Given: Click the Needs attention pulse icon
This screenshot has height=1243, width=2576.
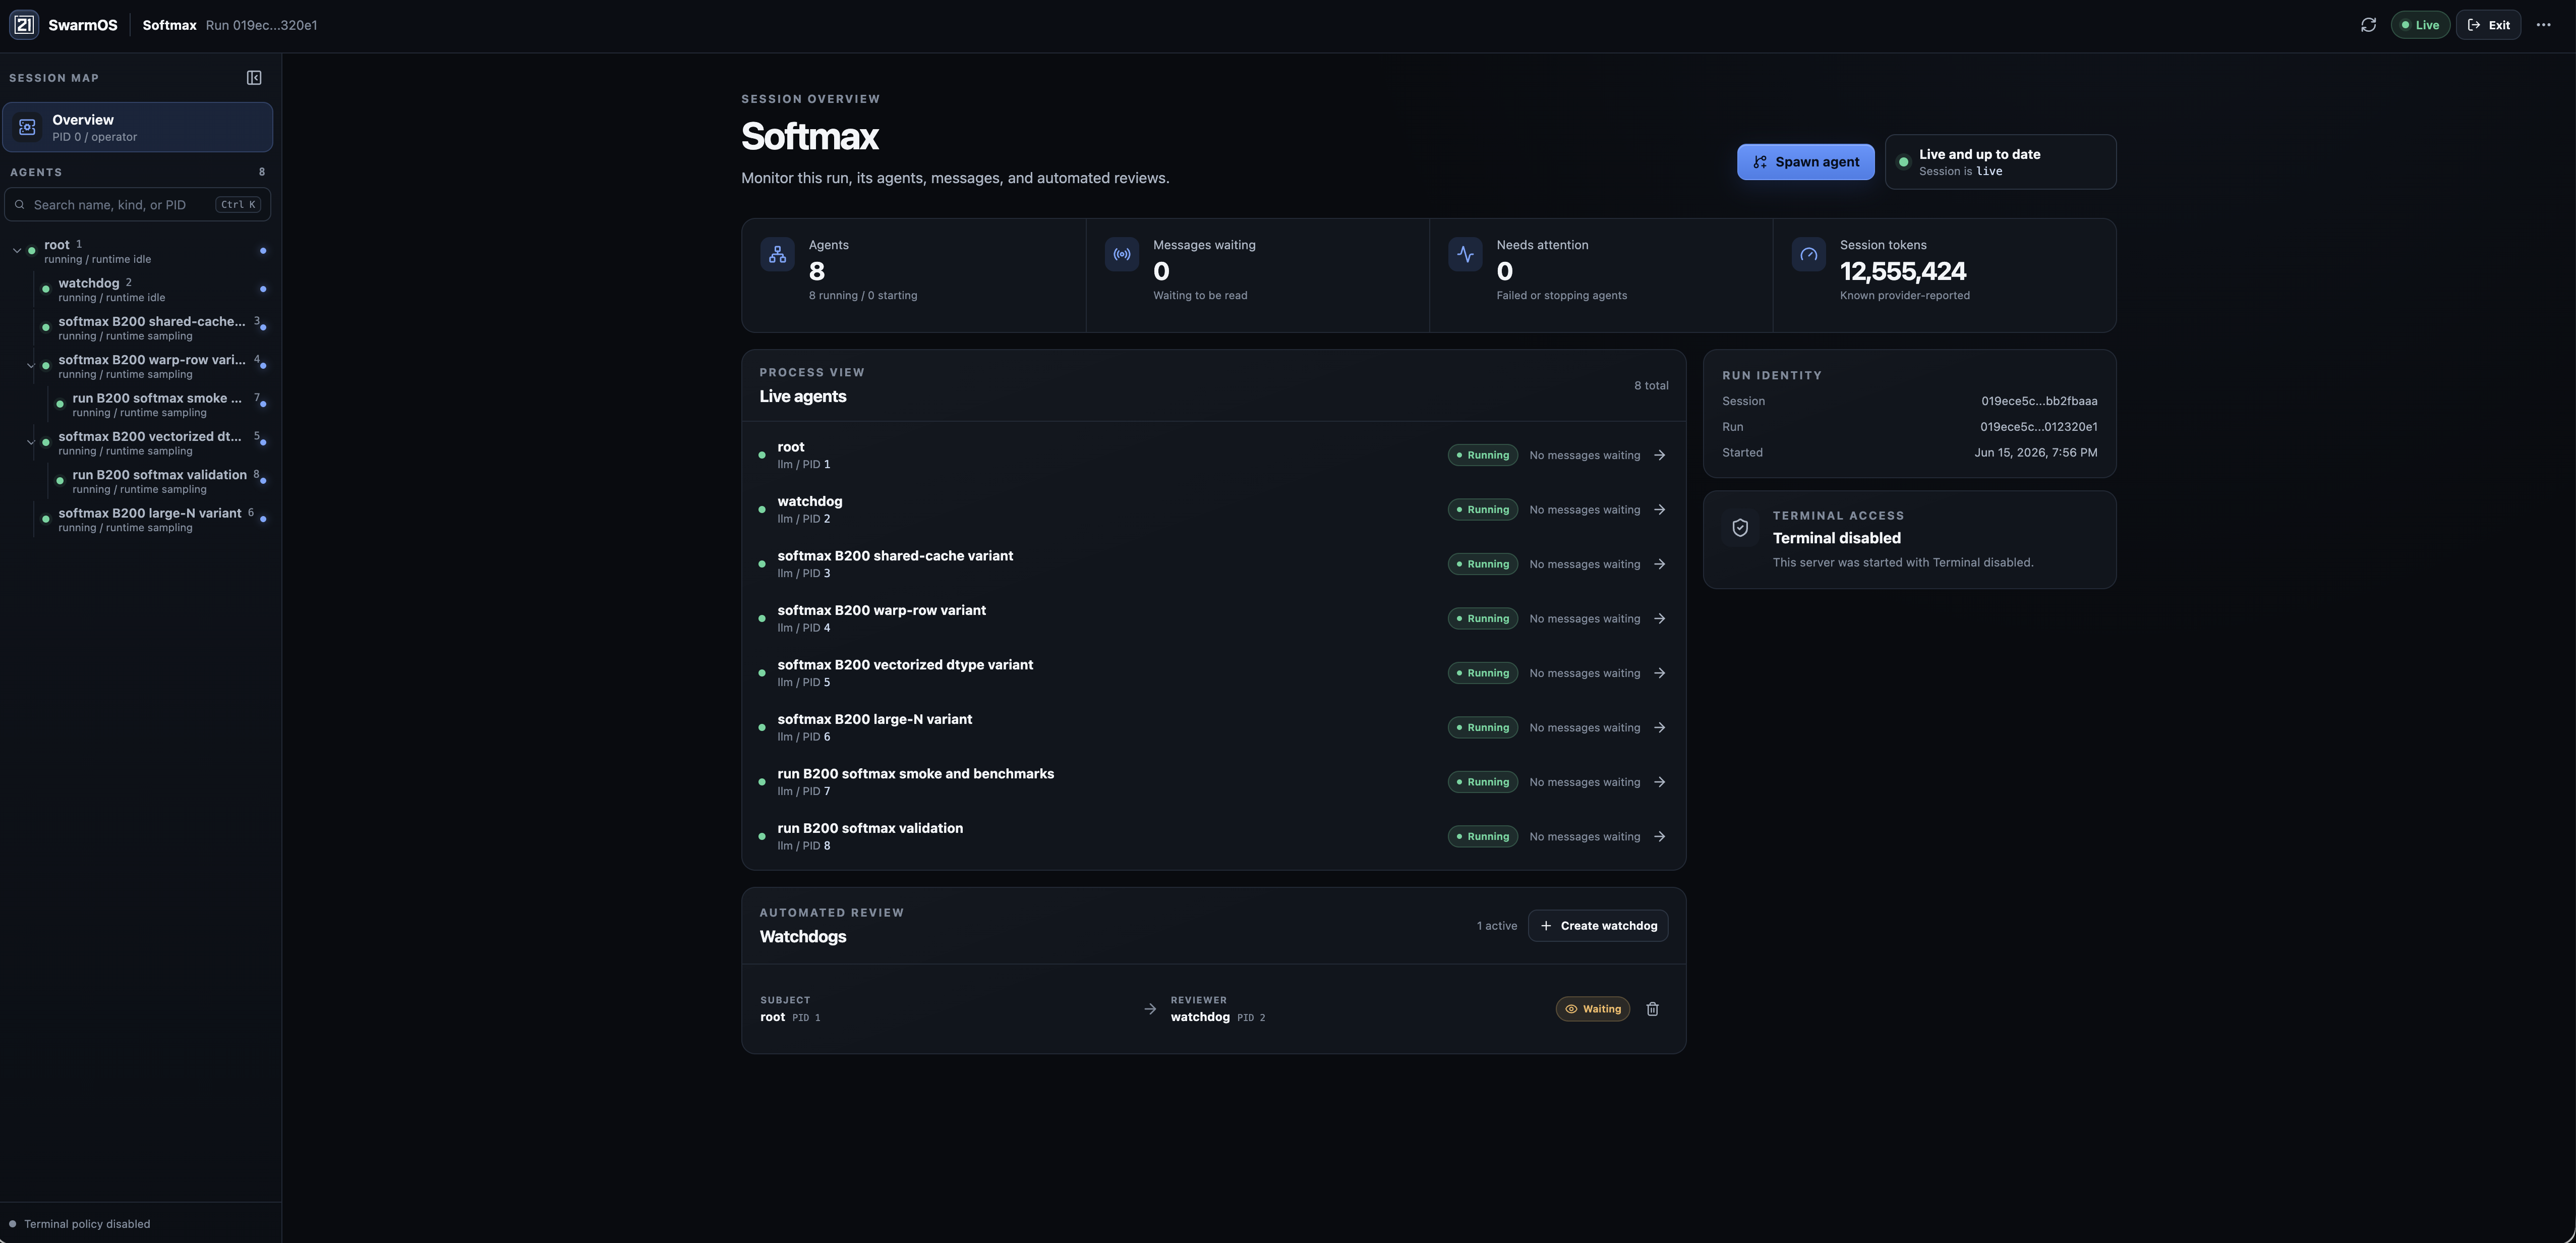Looking at the screenshot, I should click(x=1465, y=255).
